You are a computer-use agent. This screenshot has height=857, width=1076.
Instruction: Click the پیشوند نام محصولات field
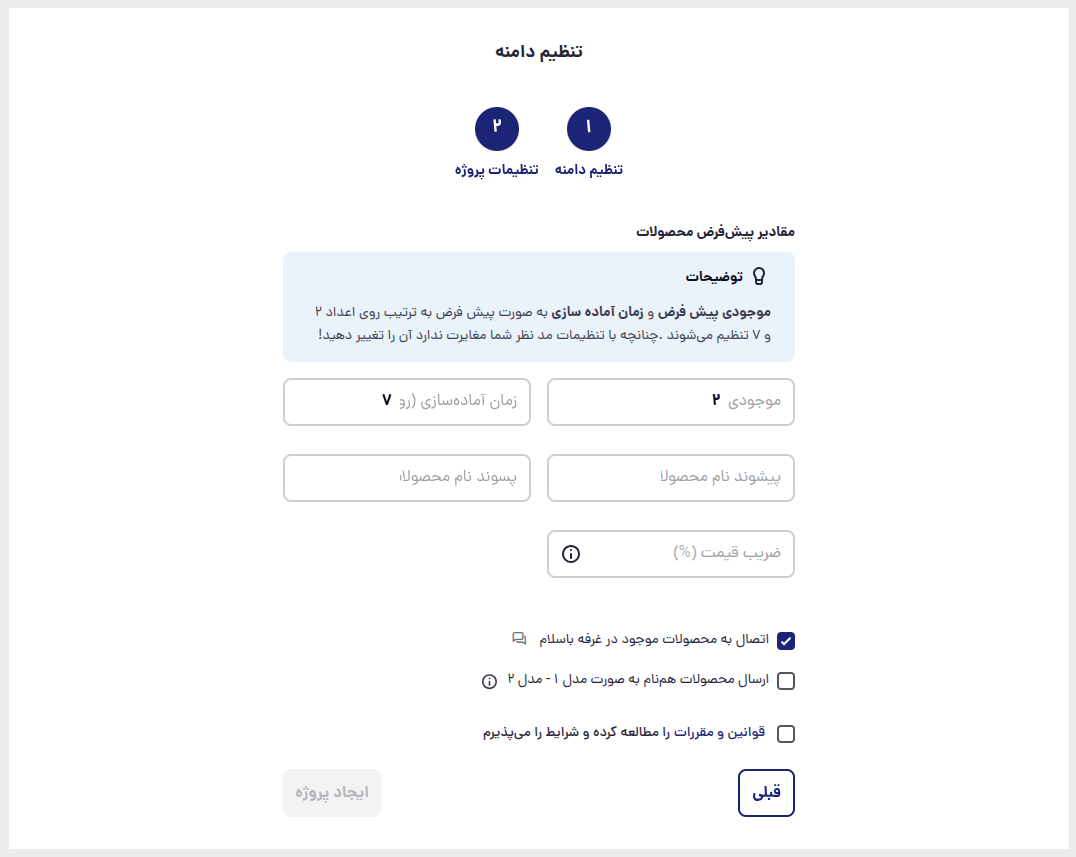click(x=670, y=478)
